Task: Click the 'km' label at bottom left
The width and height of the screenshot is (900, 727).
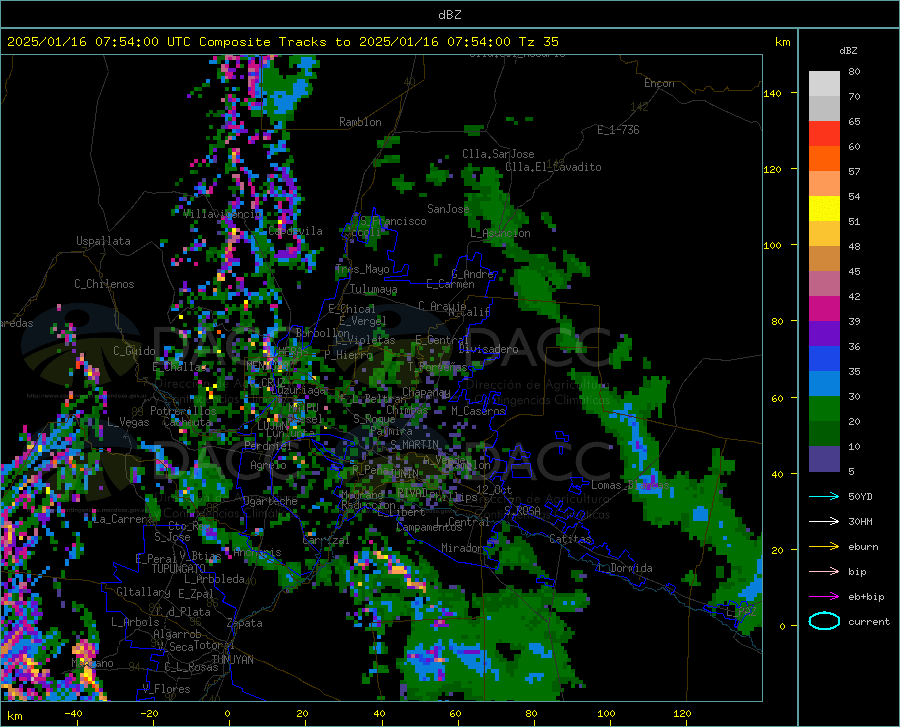Action: click(x=14, y=716)
